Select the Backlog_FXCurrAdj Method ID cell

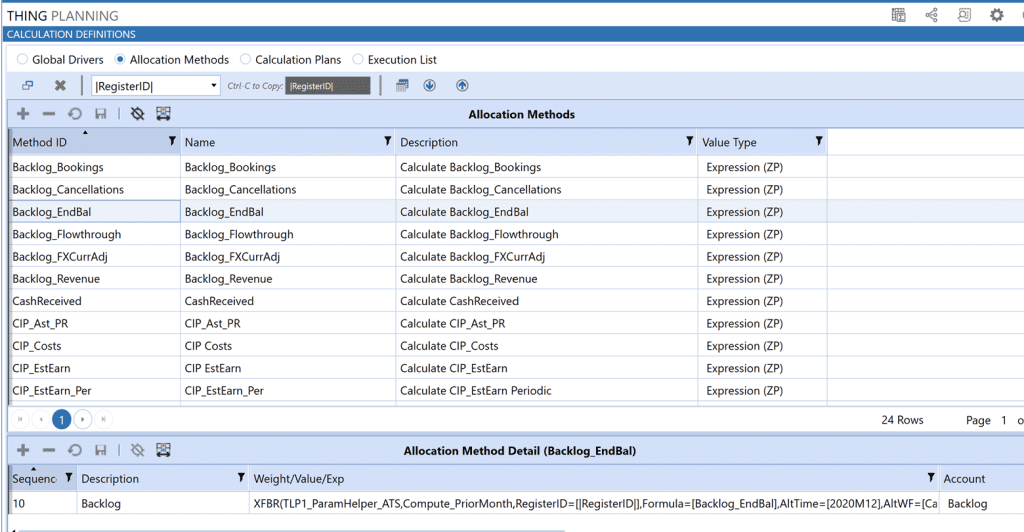tap(95, 256)
